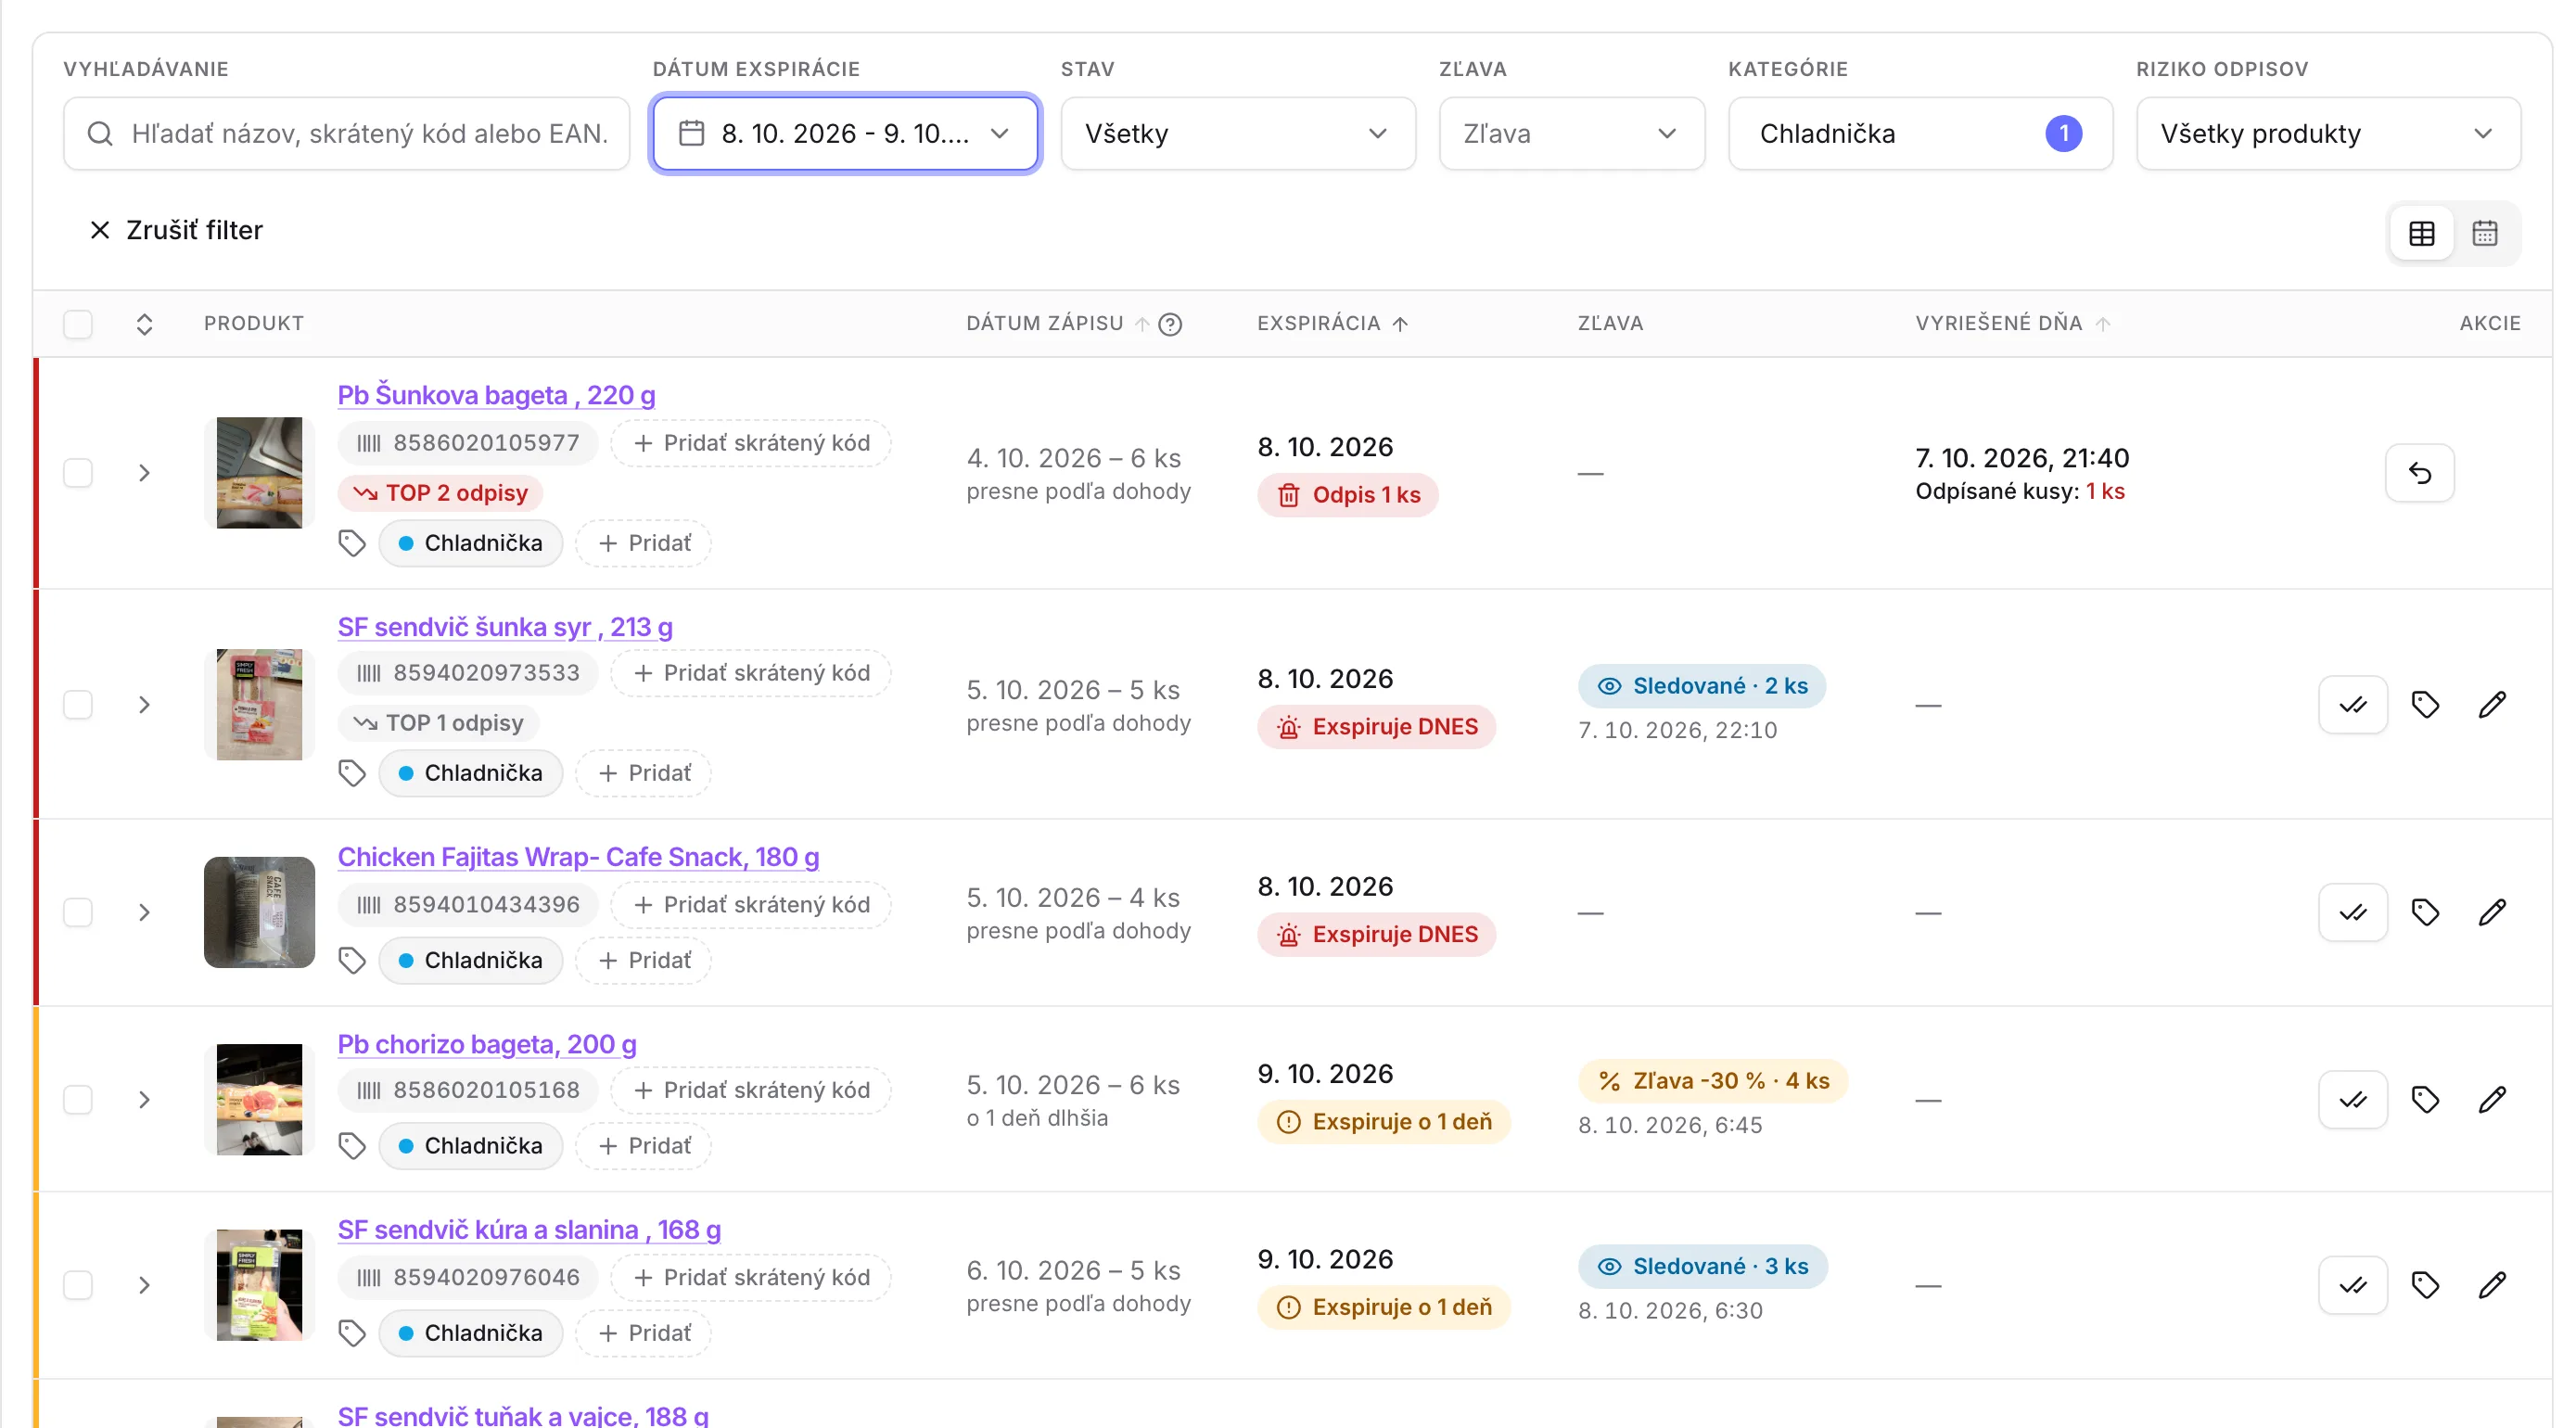
Task: Check the Chicken Fajitas Wrap row checkbox
Action: (x=77, y=912)
